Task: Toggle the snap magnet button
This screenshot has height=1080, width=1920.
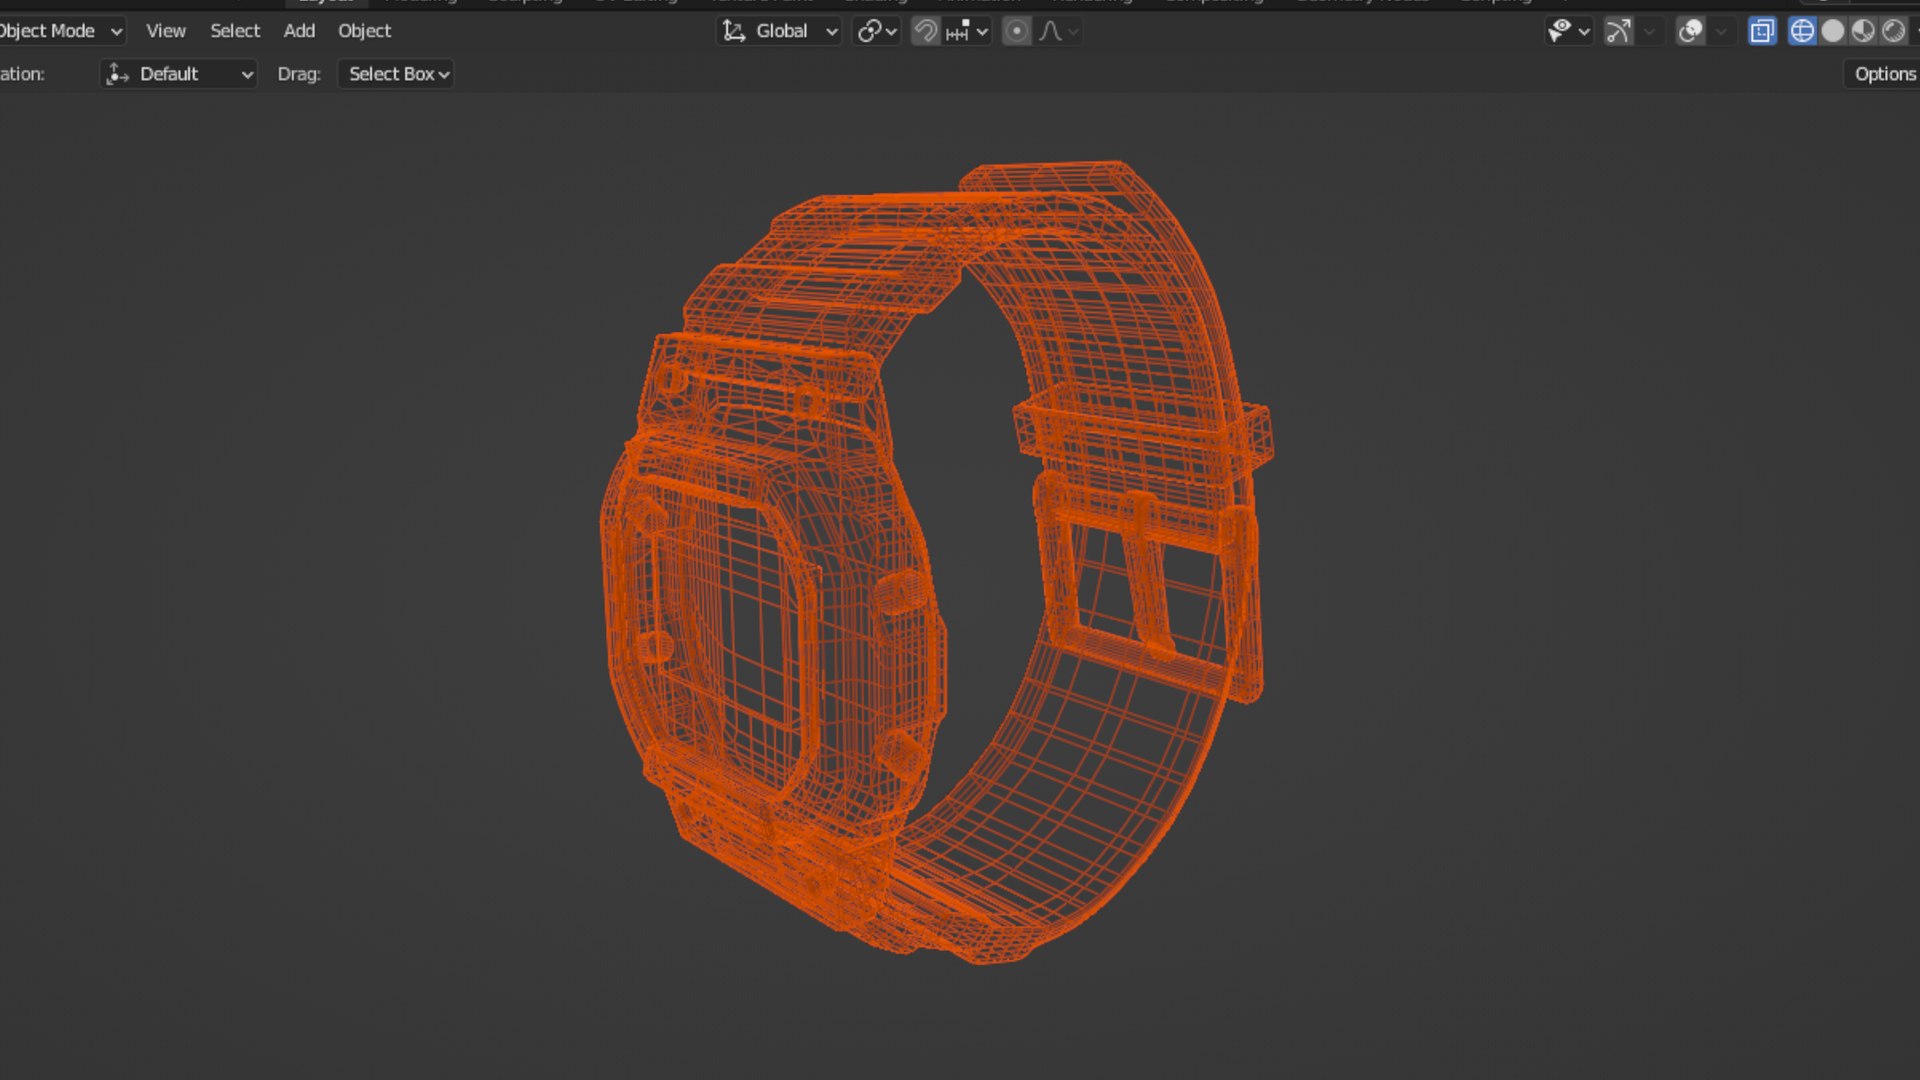Action: click(x=926, y=31)
